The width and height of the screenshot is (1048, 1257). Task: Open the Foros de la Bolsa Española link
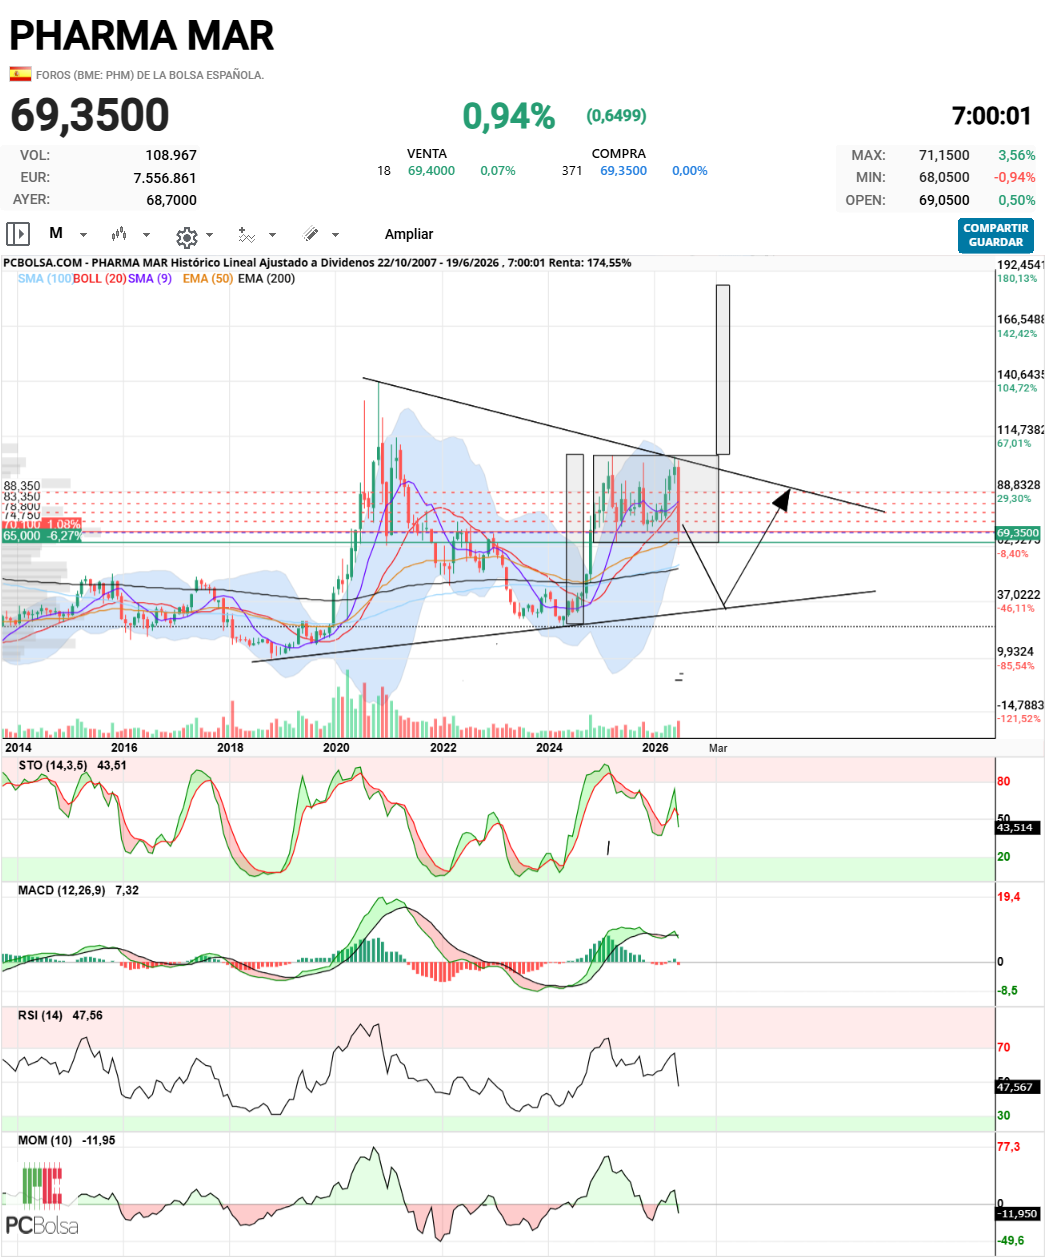tap(150, 75)
